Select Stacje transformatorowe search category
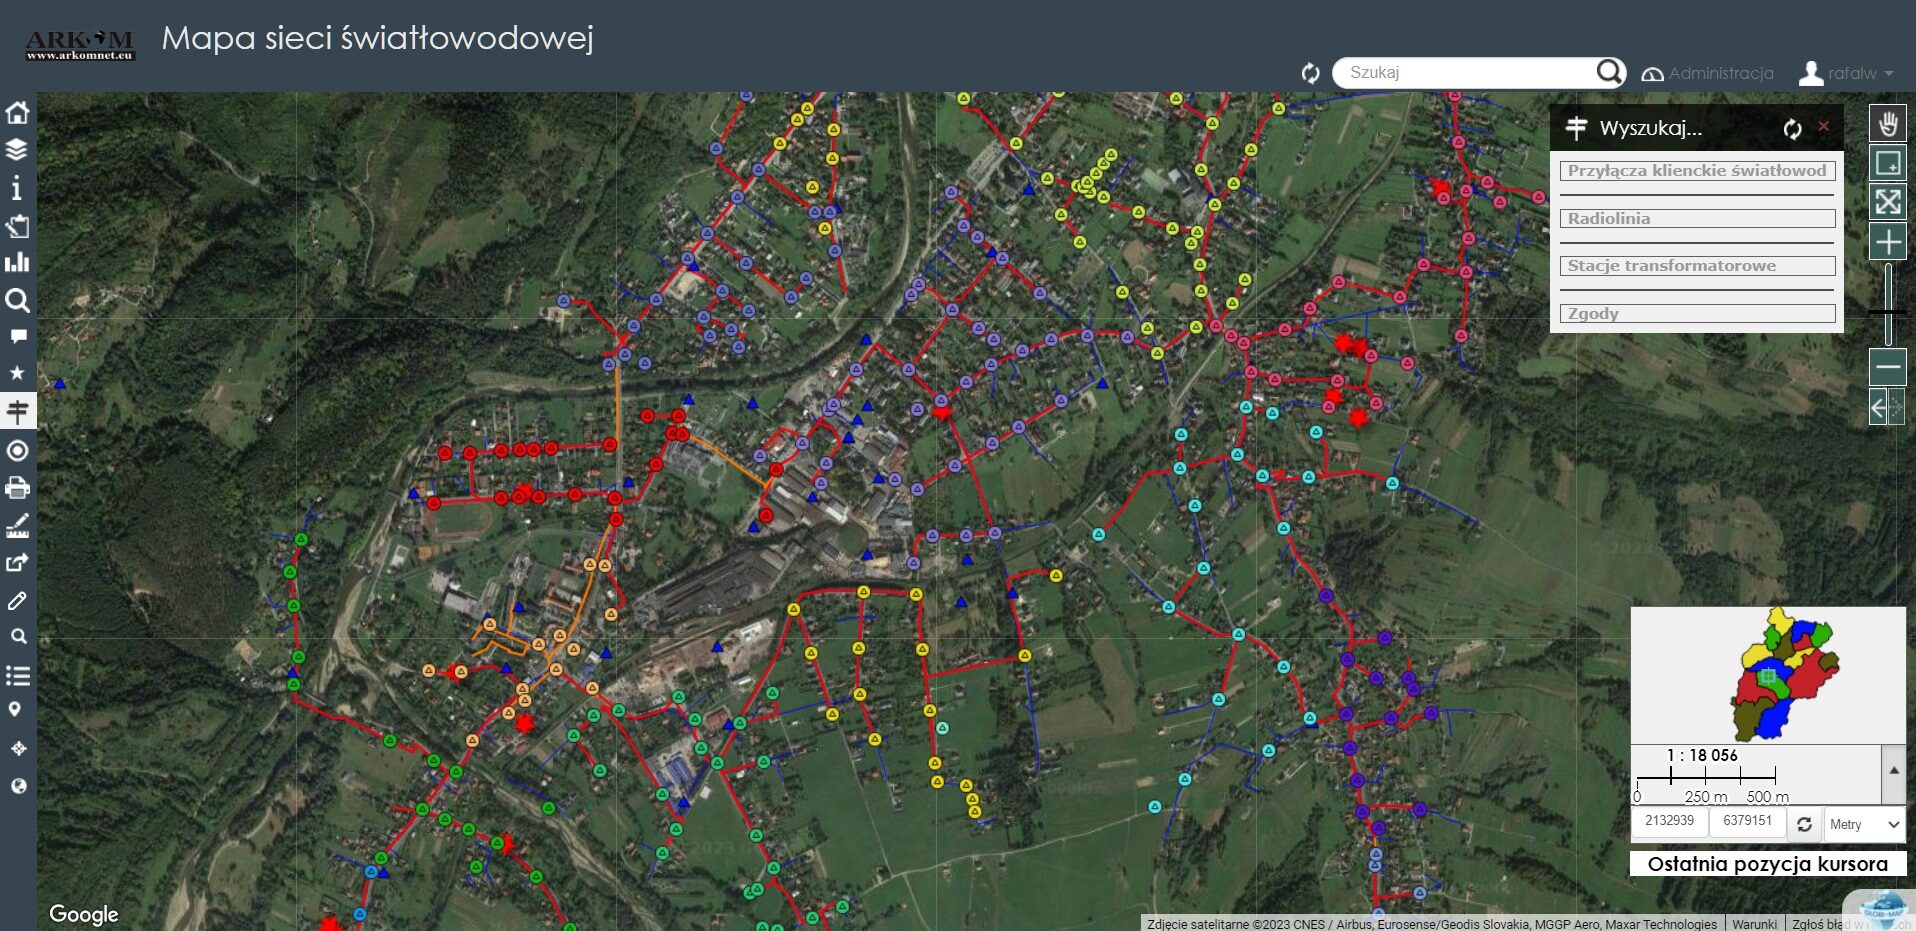 coord(1697,266)
